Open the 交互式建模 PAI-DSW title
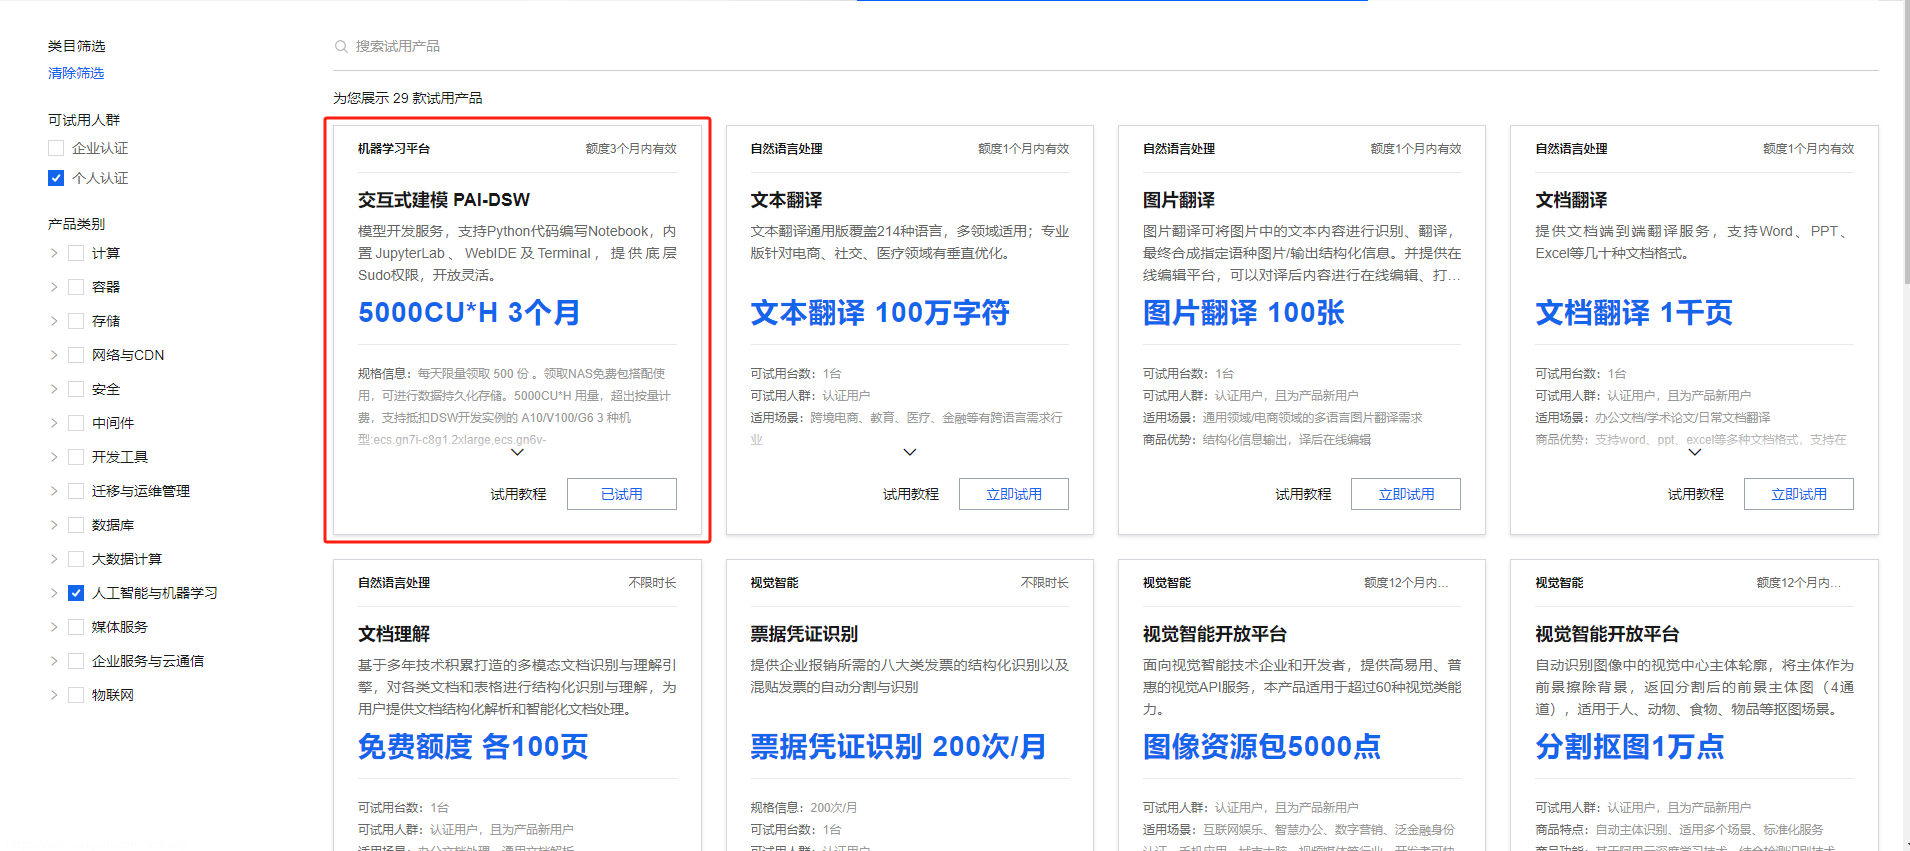 coord(444,200)
